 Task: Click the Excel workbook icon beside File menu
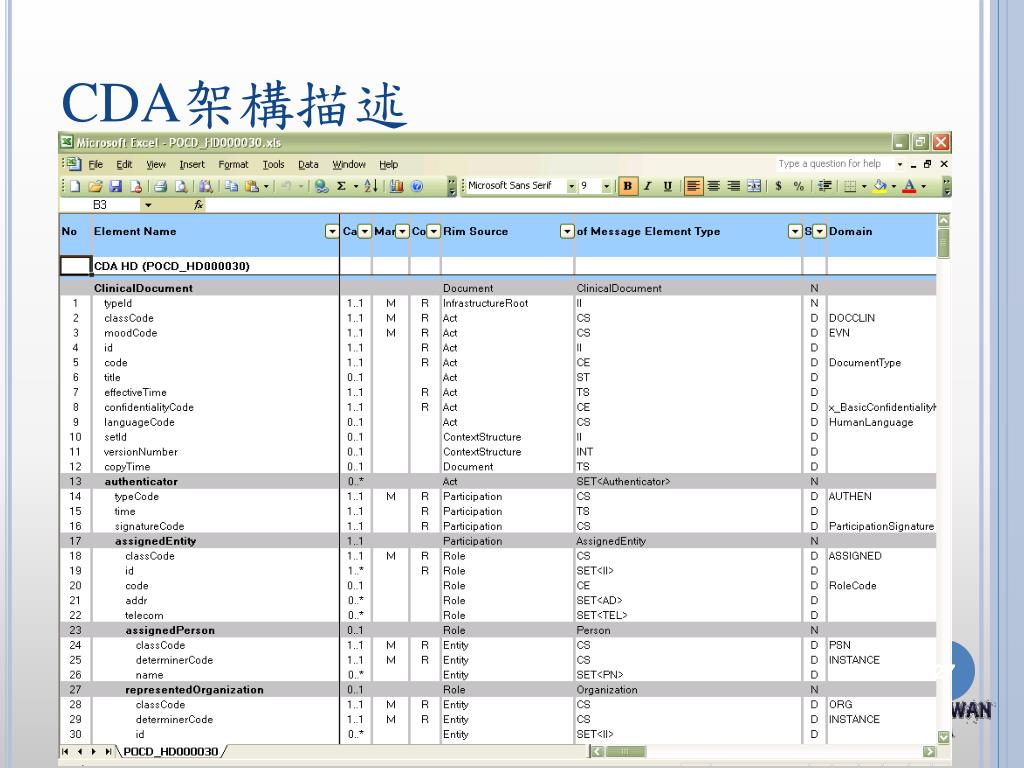pyautogui.click(x=72, y=164)
